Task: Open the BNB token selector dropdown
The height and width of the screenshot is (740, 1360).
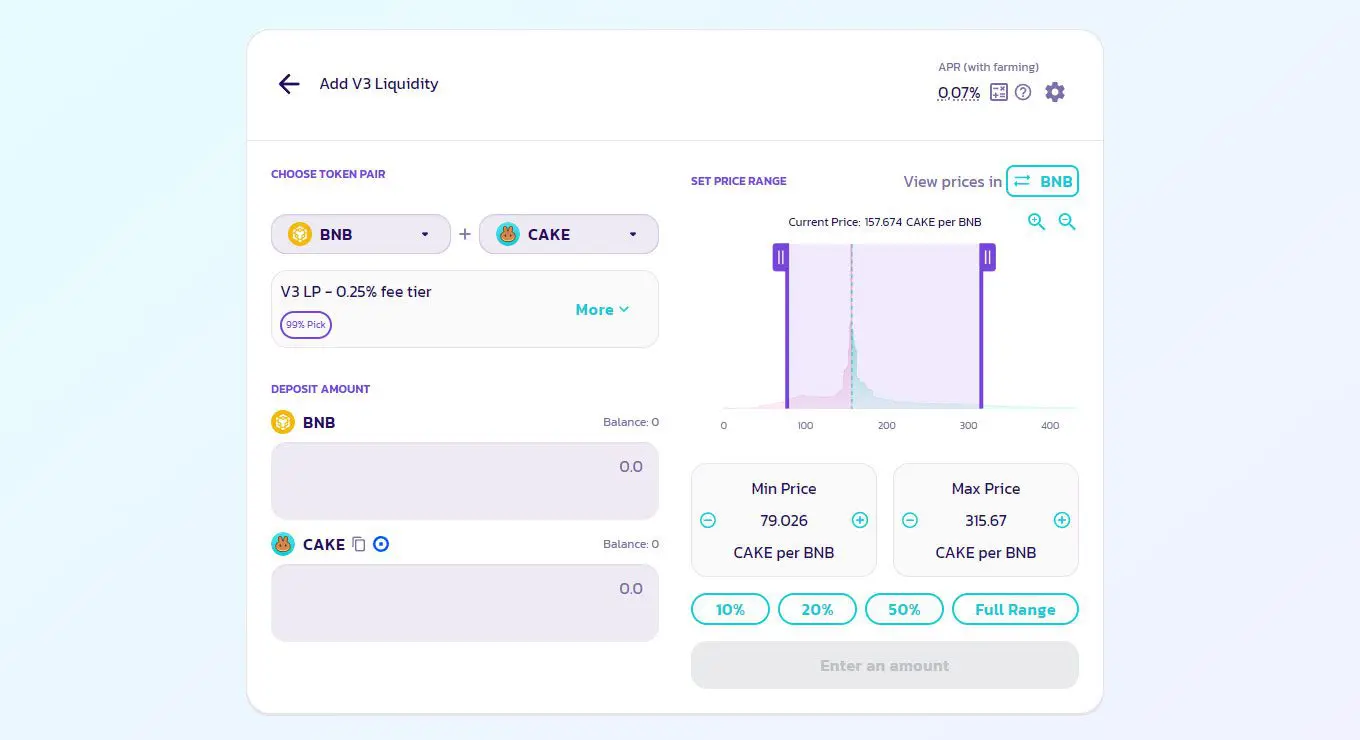Action: 361,234
